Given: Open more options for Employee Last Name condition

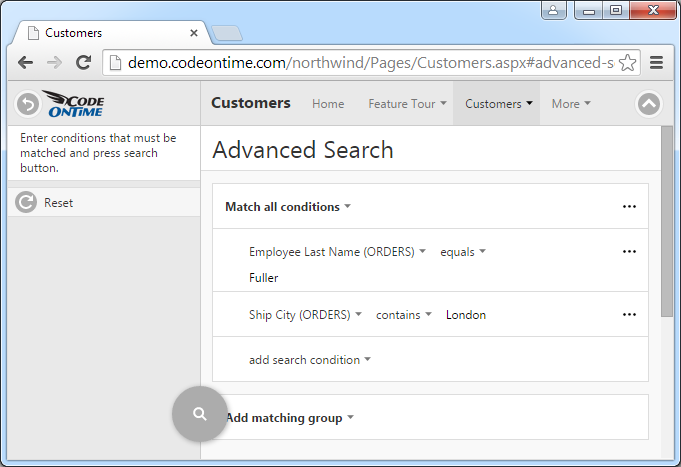Looking at the screenshot, I should tap(629, 252).
